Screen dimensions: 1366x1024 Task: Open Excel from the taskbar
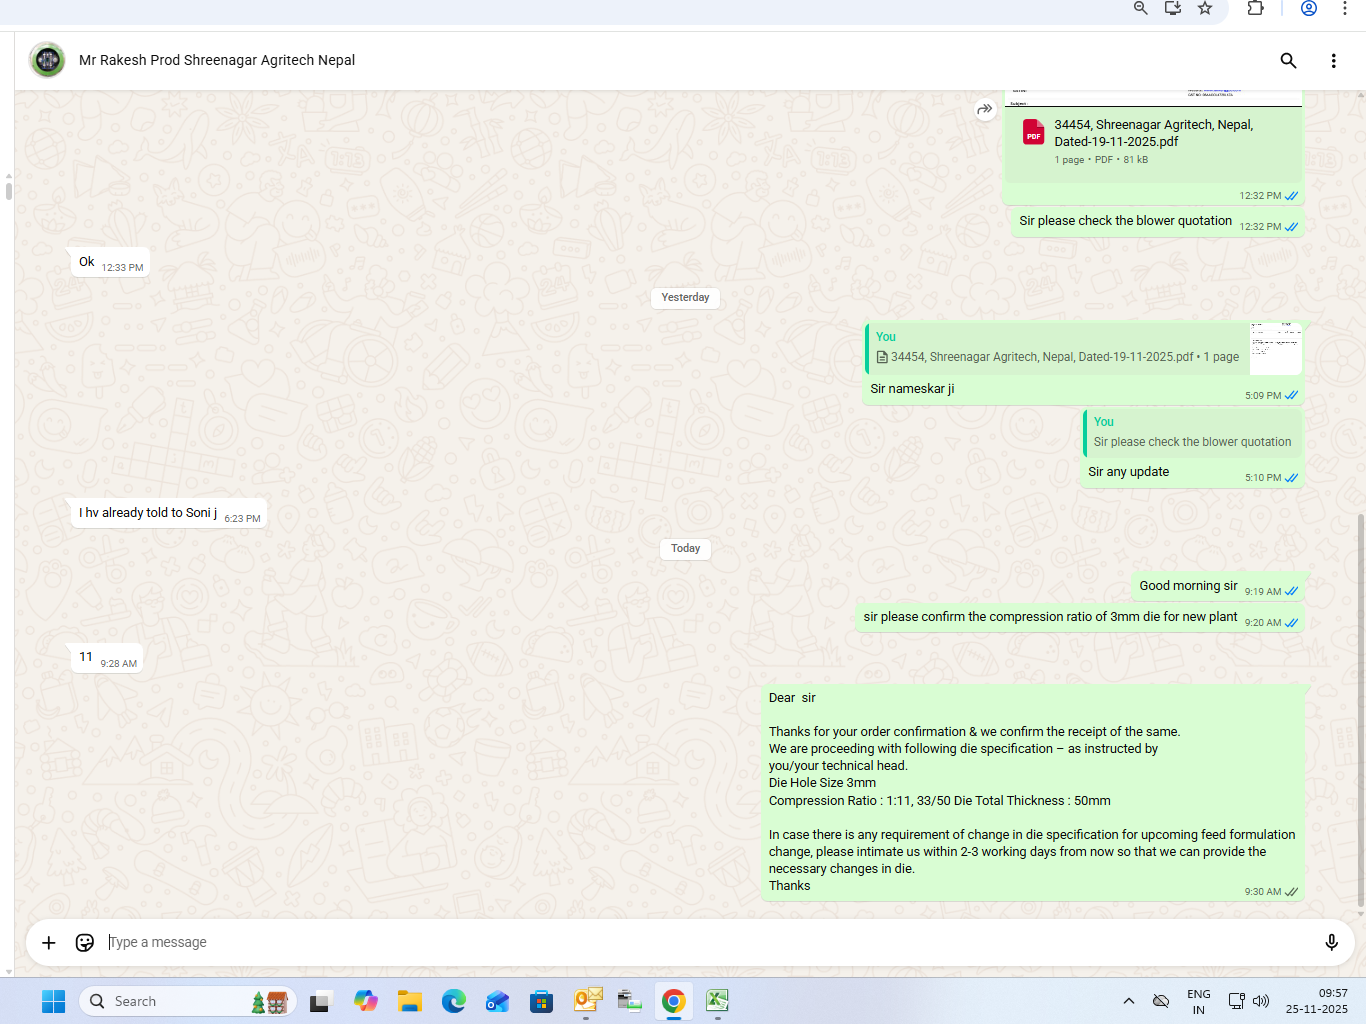[717, 1001]
